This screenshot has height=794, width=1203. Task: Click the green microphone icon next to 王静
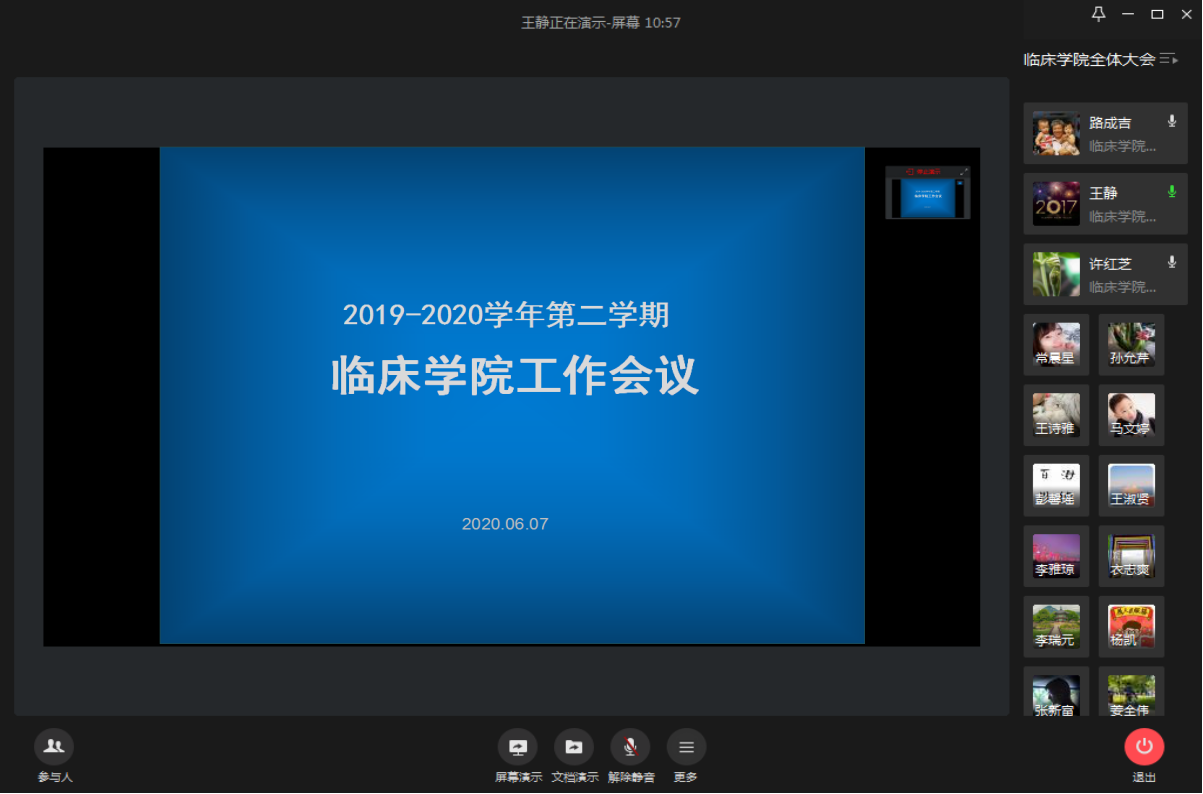pyautogui.click(x=1172, y=191)
